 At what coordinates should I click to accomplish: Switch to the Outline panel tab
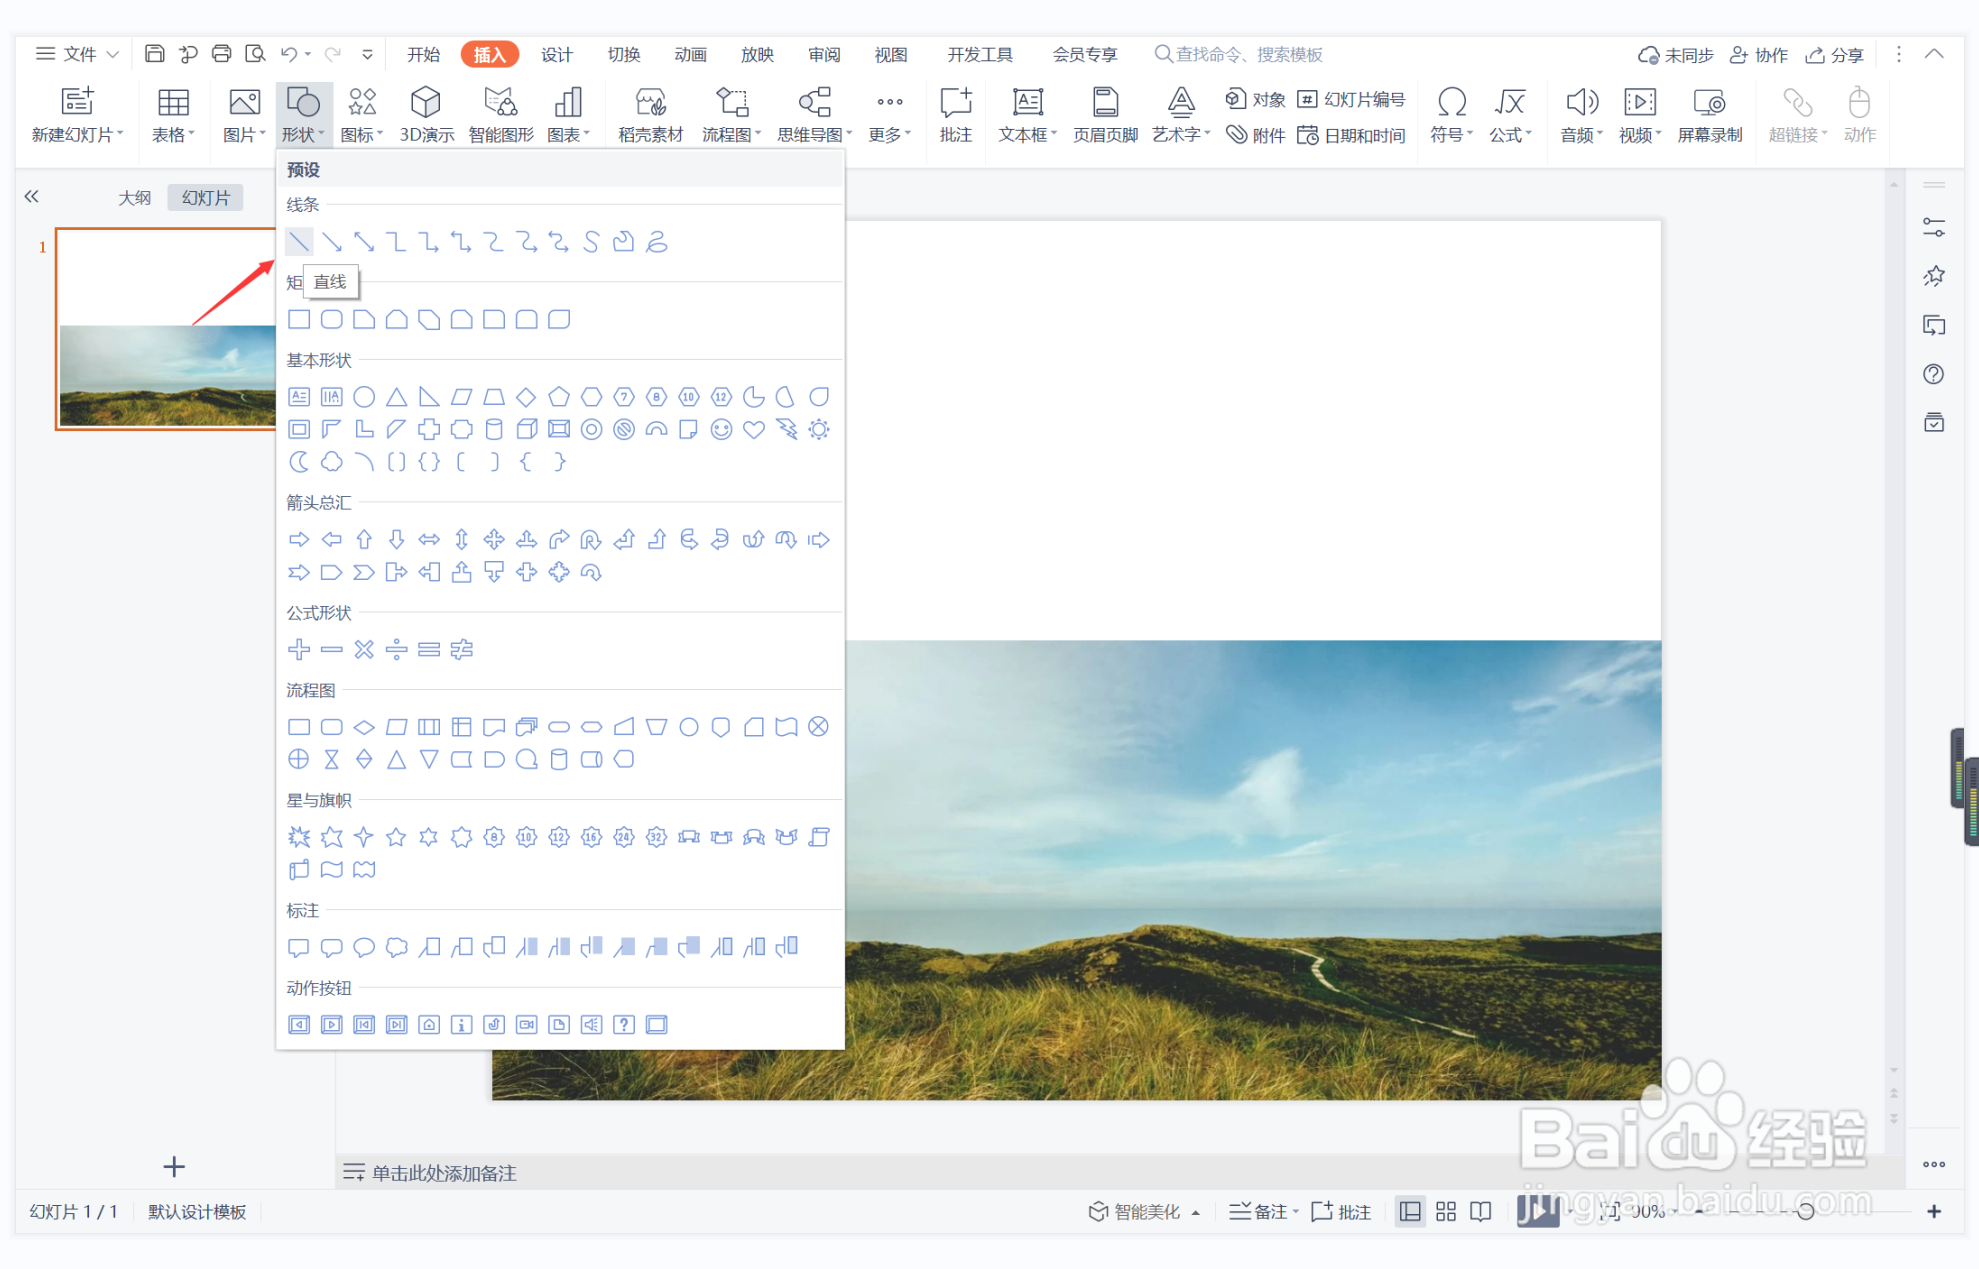(134, 198)
